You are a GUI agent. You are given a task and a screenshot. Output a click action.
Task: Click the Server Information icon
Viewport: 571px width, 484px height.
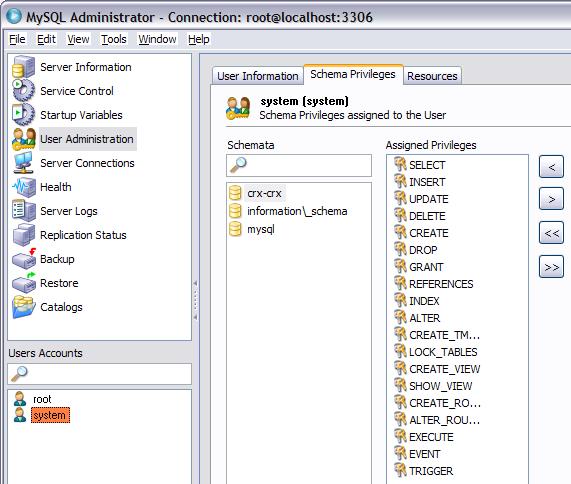pyautogui.click(x=24, y=67)
